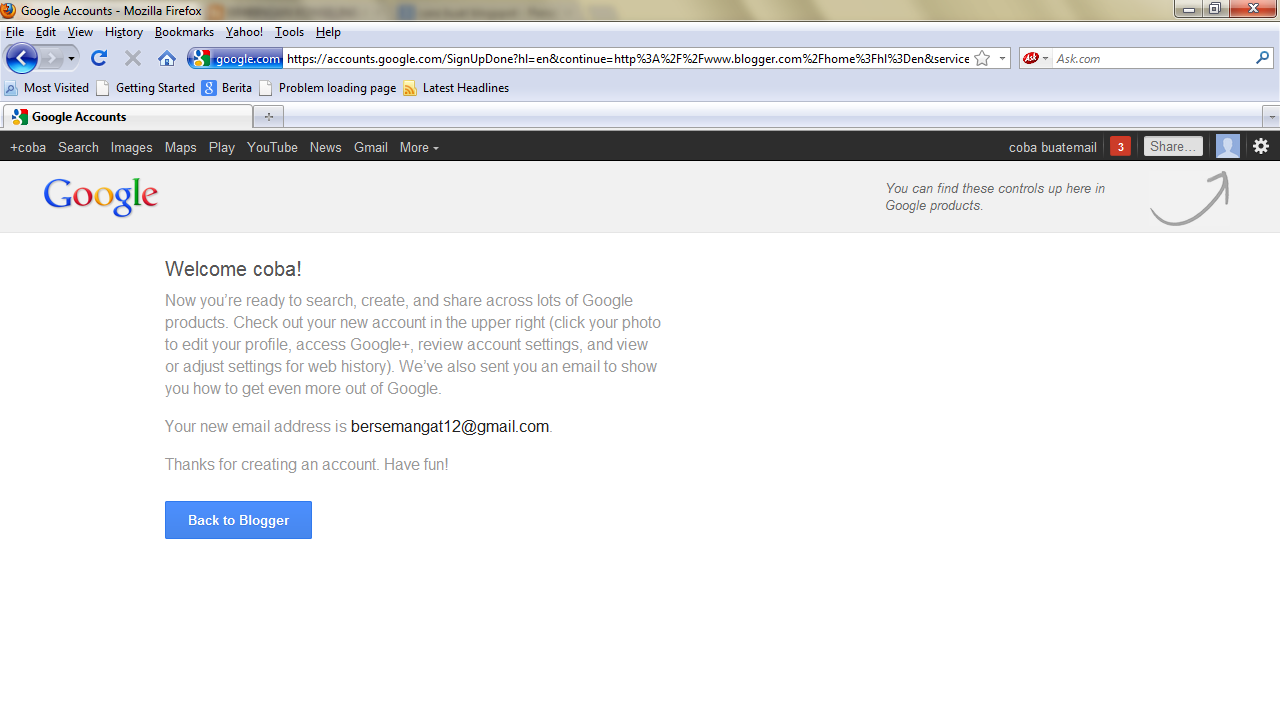Open Maps in the Google bar
This screenshot has width=1281, height=701.
(x=180, y=147)
